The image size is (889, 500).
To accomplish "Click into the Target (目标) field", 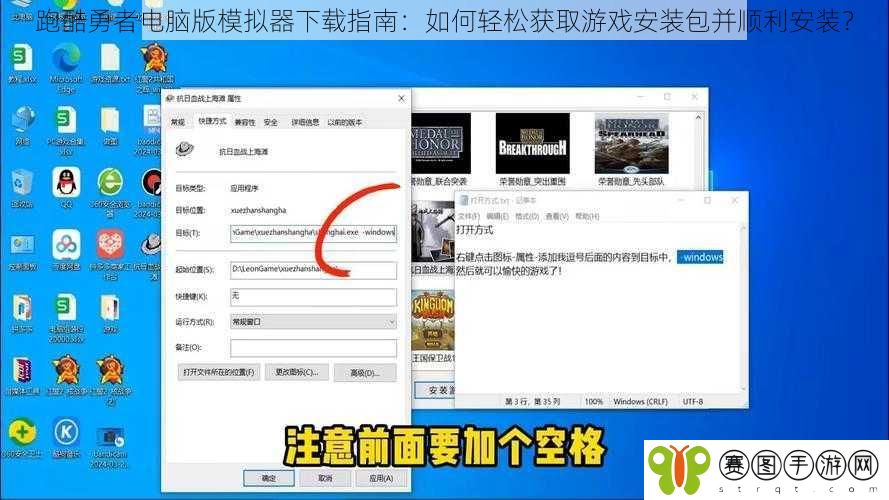I will pos(314,233).
